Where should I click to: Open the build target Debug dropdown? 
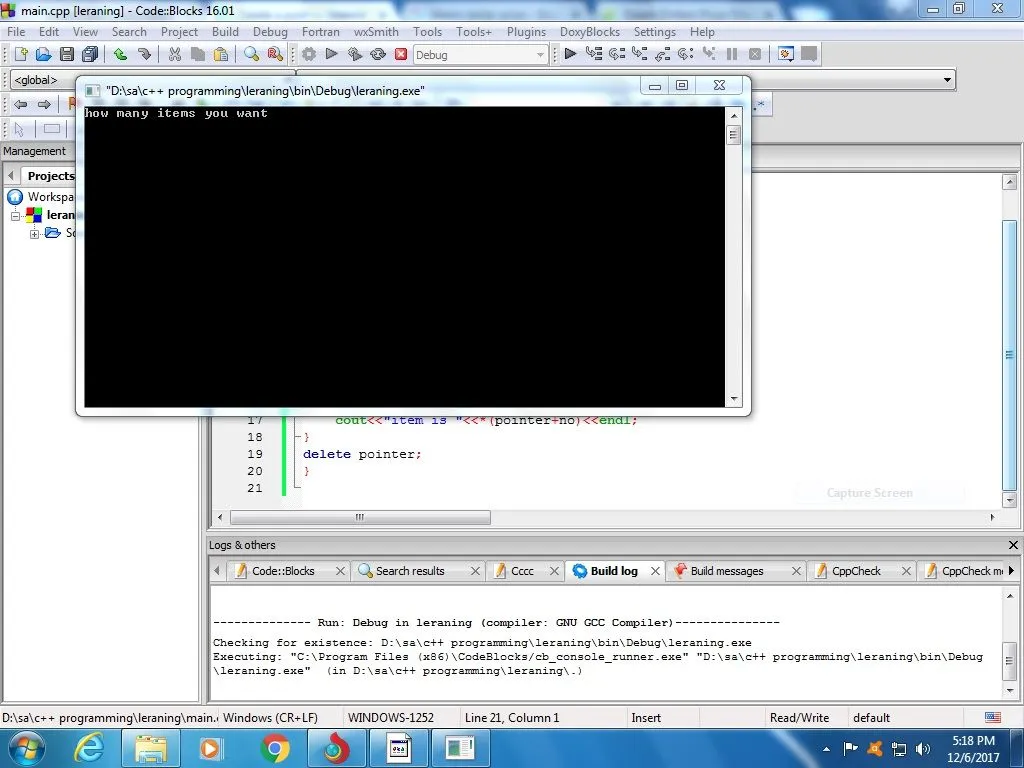[x=480, y=55]
